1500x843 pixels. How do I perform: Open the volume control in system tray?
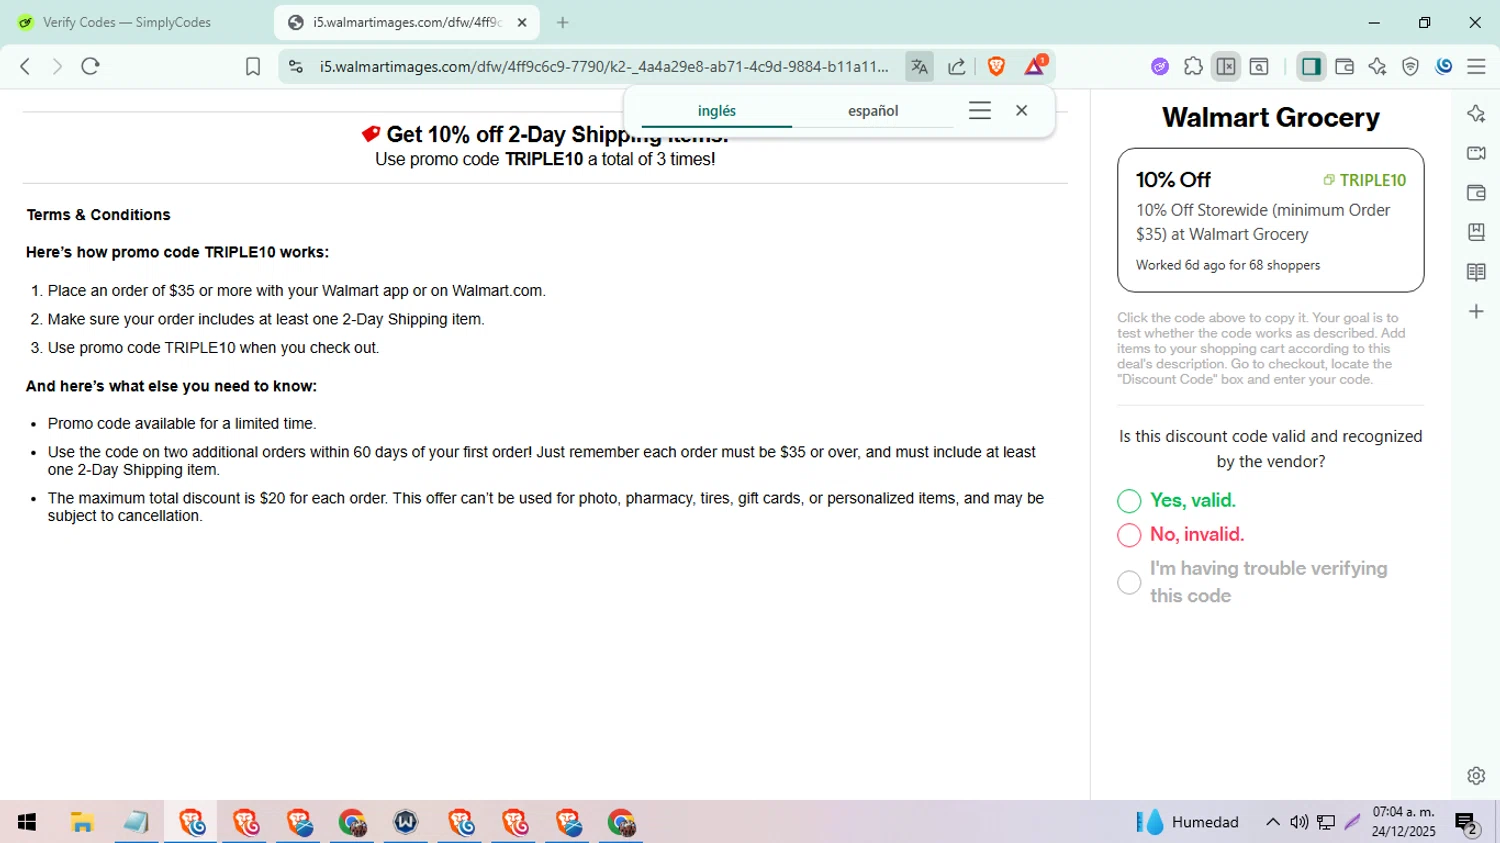tap(1299, 822)
